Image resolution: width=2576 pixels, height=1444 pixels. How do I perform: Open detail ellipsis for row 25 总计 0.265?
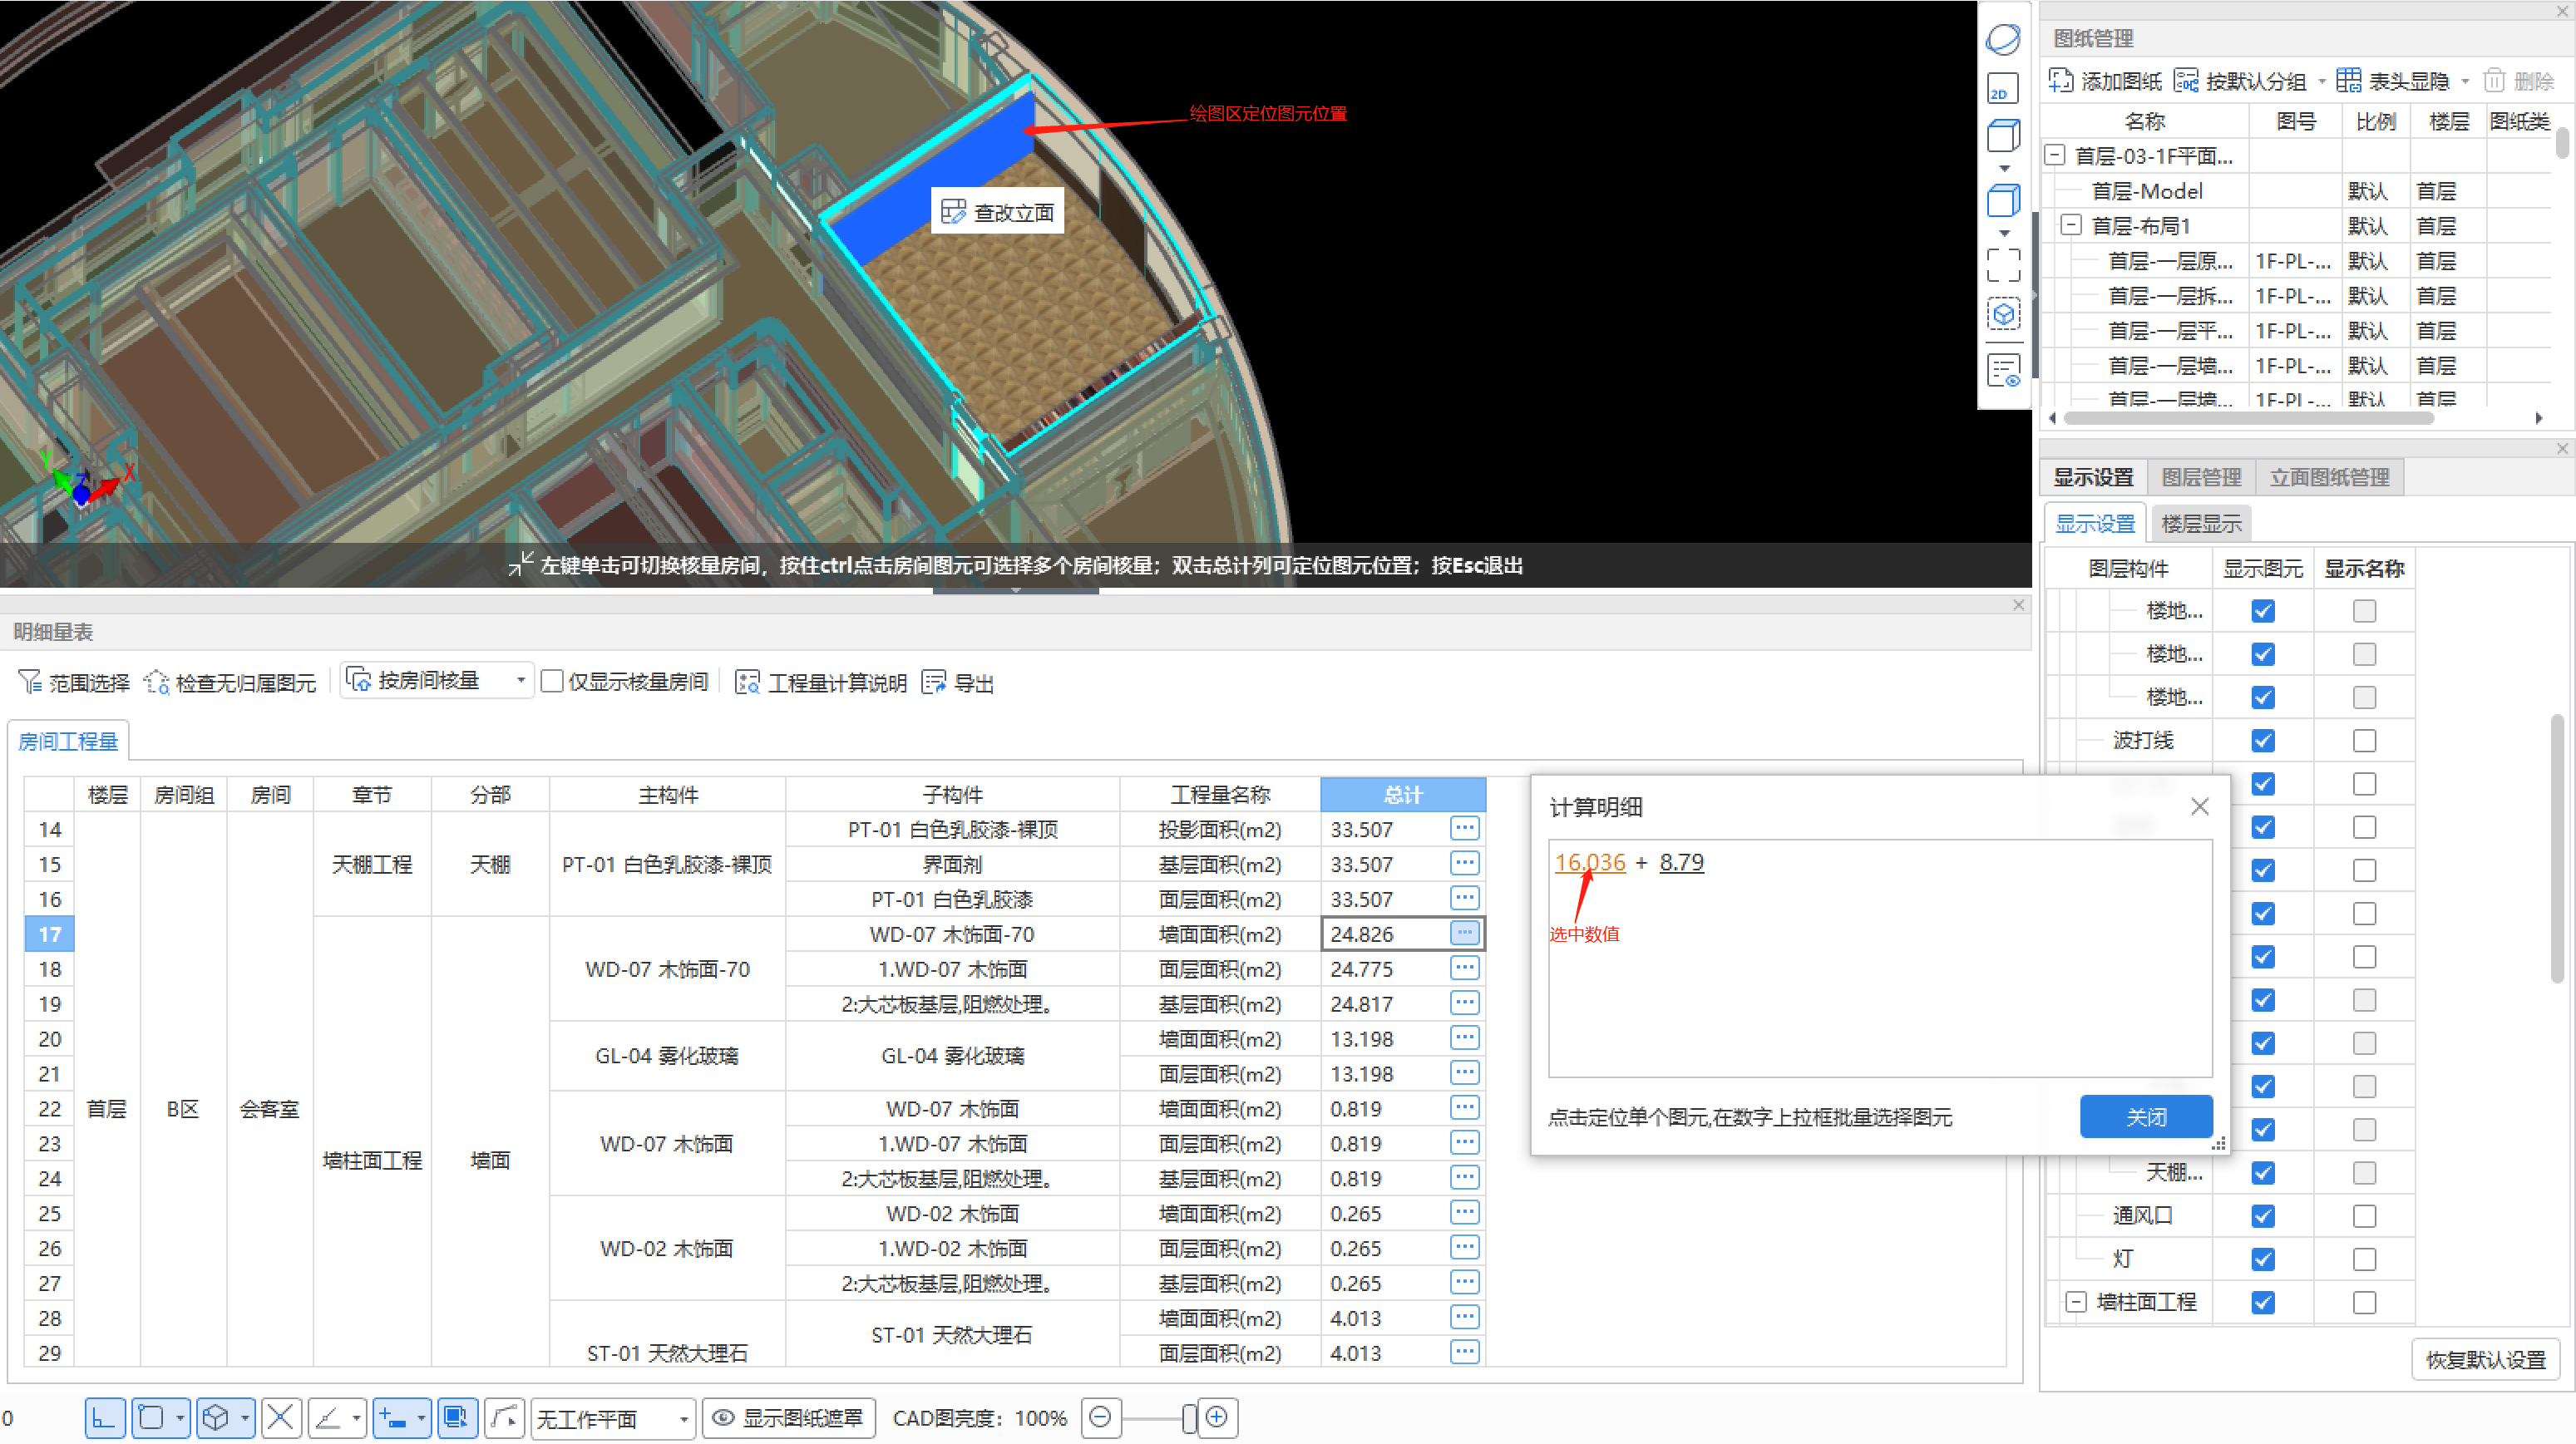point(1464,1212)
